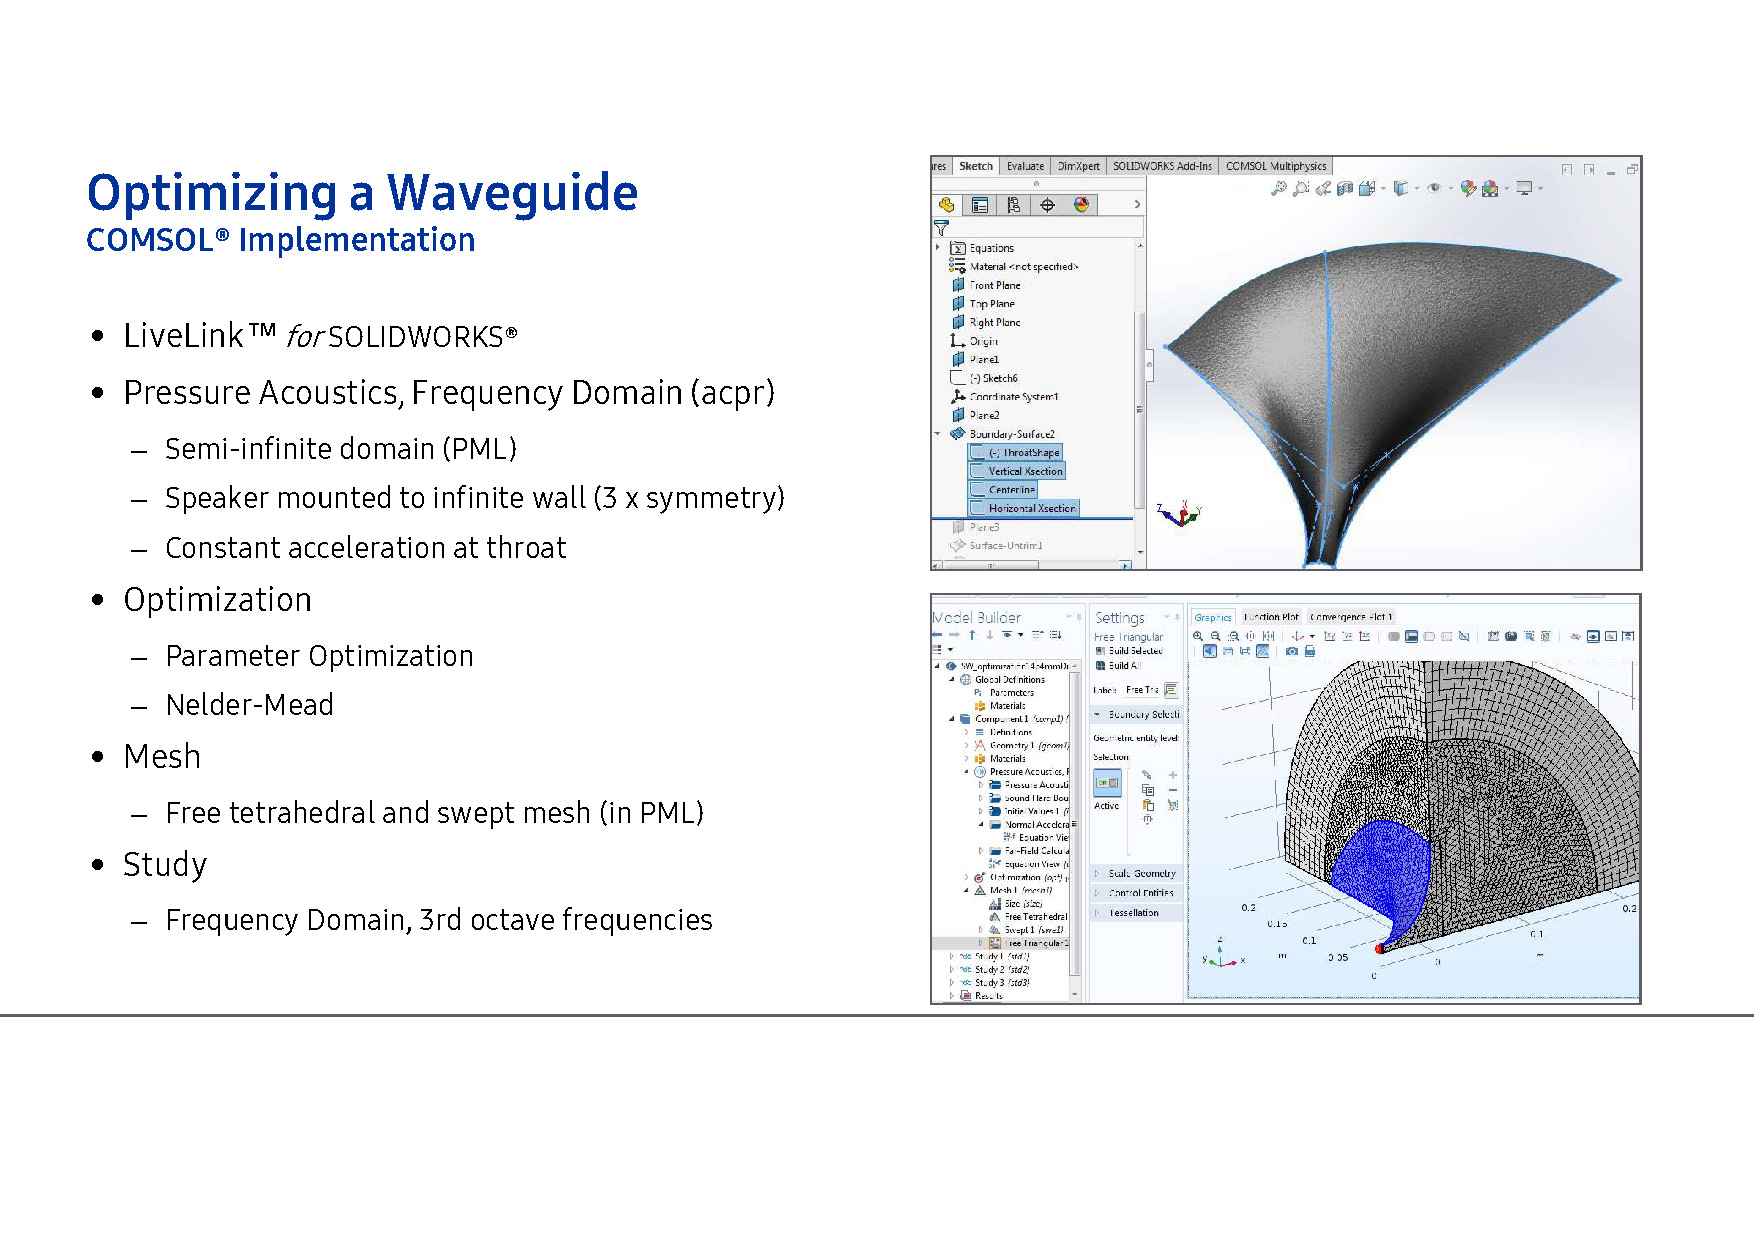Click the blue up arrow in Model Builder toolbar
This screenshot has width=1754, height=1241.
972,634
